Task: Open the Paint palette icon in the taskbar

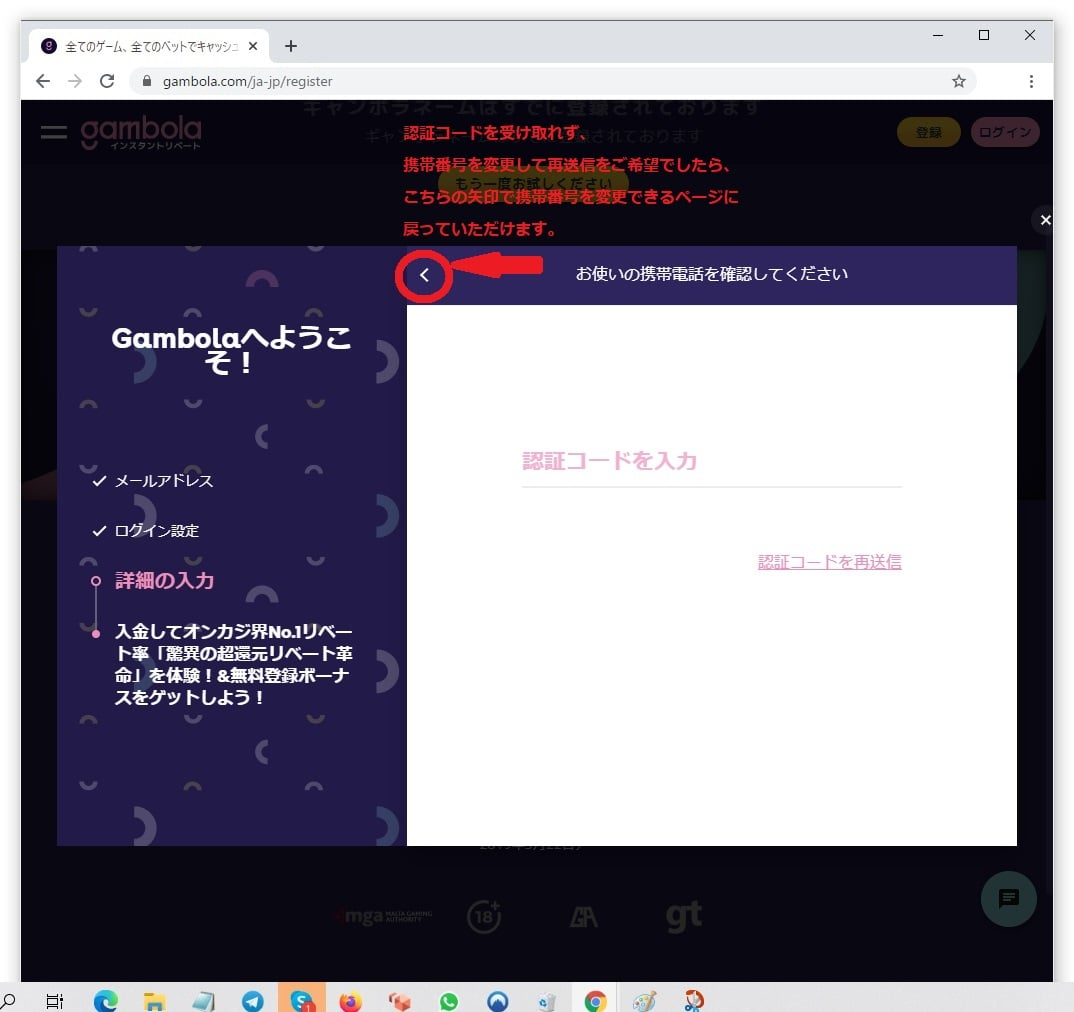Action: 645,1001
